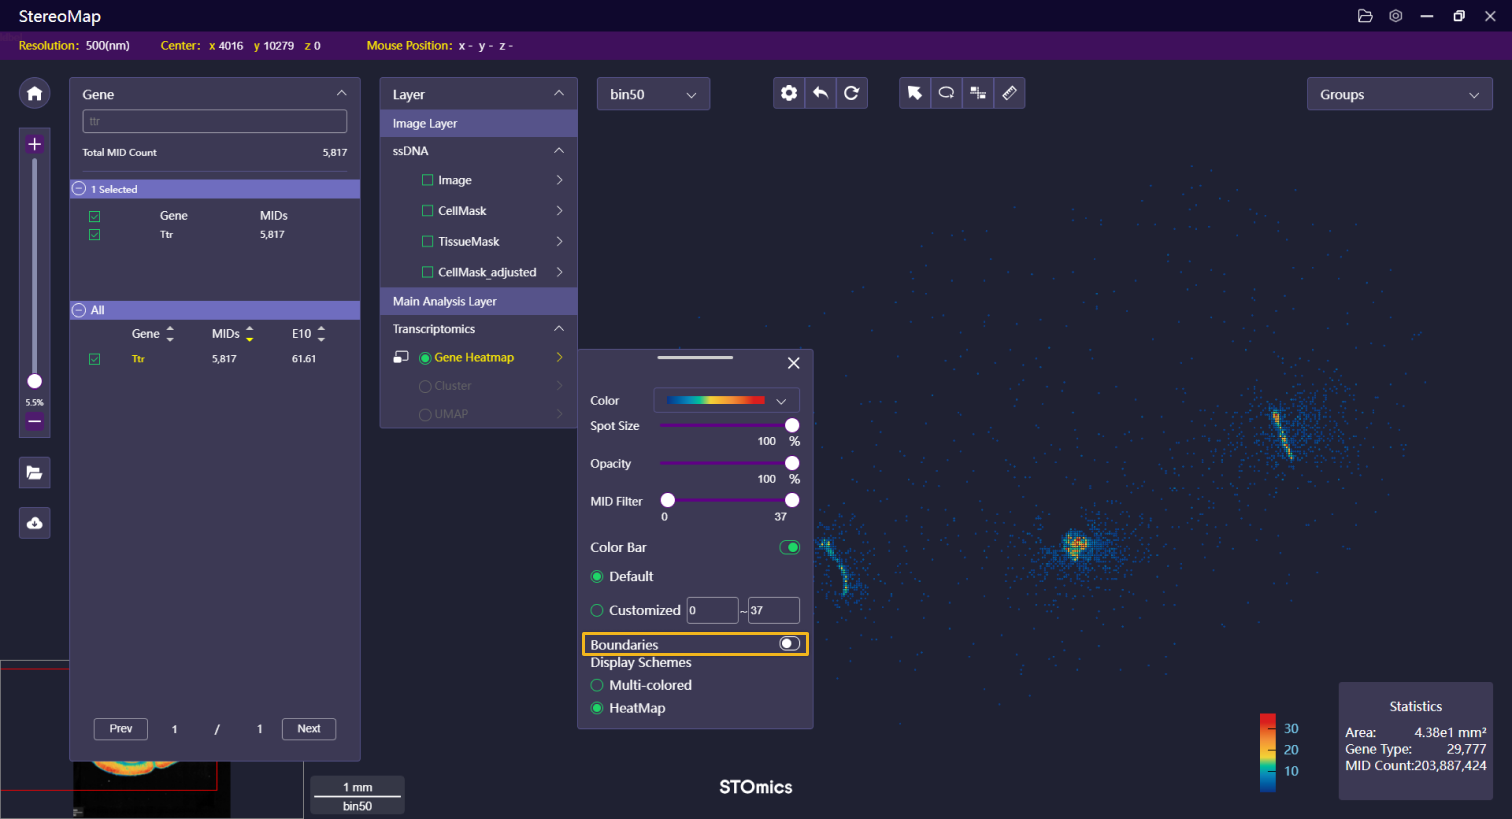The image size is (1512, 819).
Task: Open the Color gradient dropdown
Action: [726, 400]
